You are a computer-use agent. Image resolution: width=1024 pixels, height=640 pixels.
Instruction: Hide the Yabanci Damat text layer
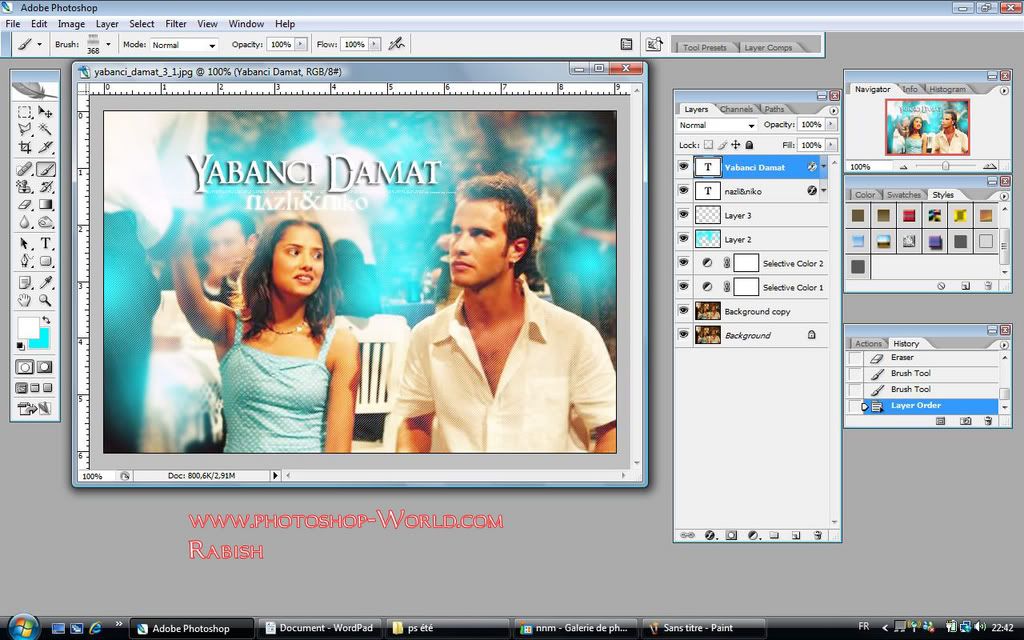tap(683, 167)
